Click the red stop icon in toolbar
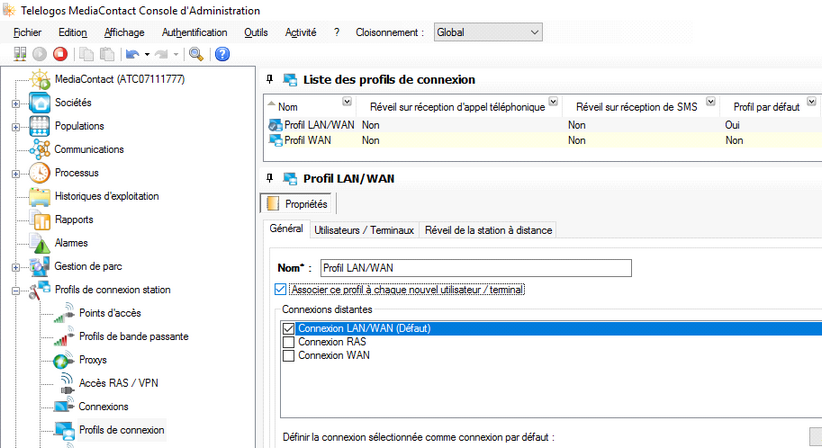 60,53
